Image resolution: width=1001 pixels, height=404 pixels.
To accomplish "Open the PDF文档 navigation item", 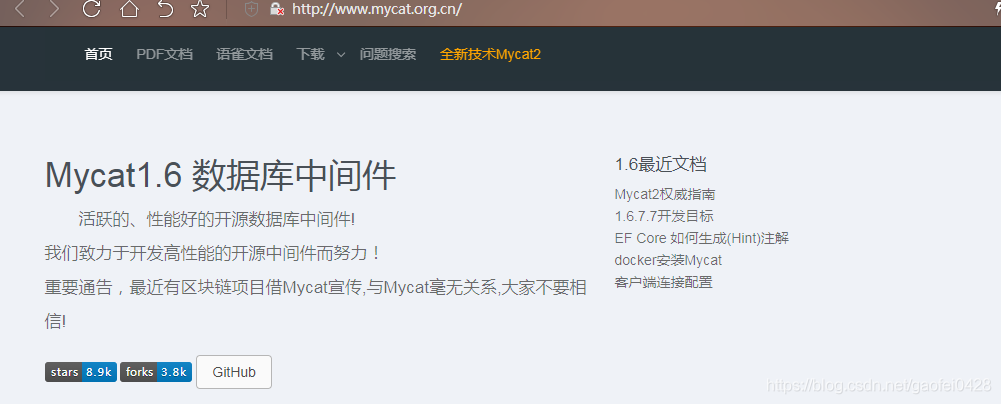I will [164, 54].
